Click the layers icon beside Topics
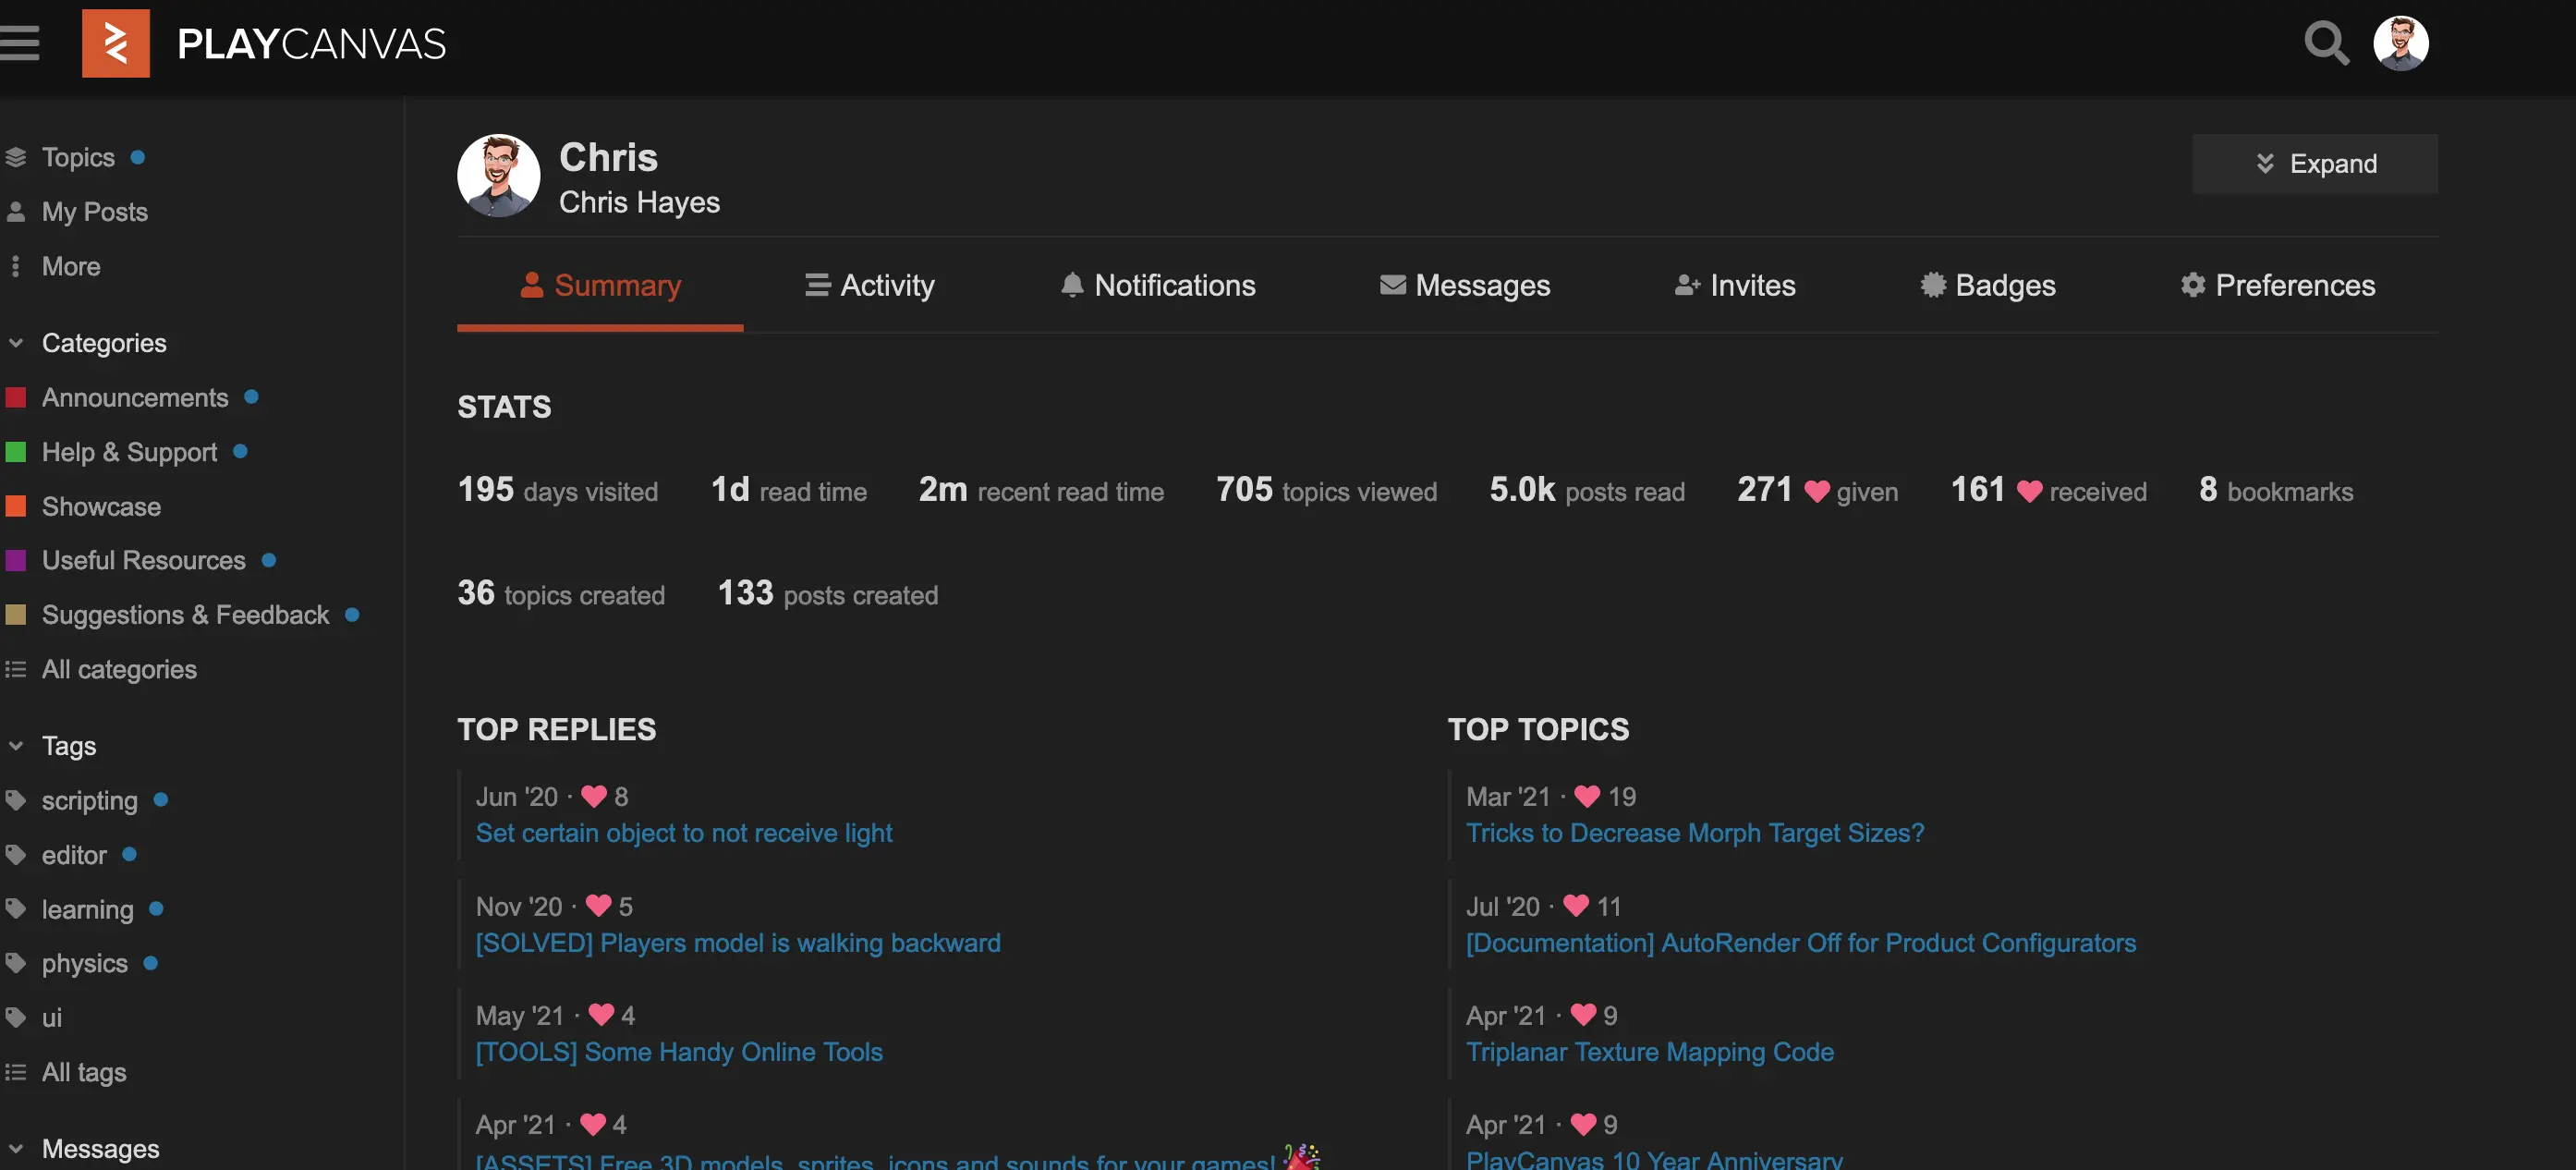This screenshot has width=2576, height=1170. point(16,157)
